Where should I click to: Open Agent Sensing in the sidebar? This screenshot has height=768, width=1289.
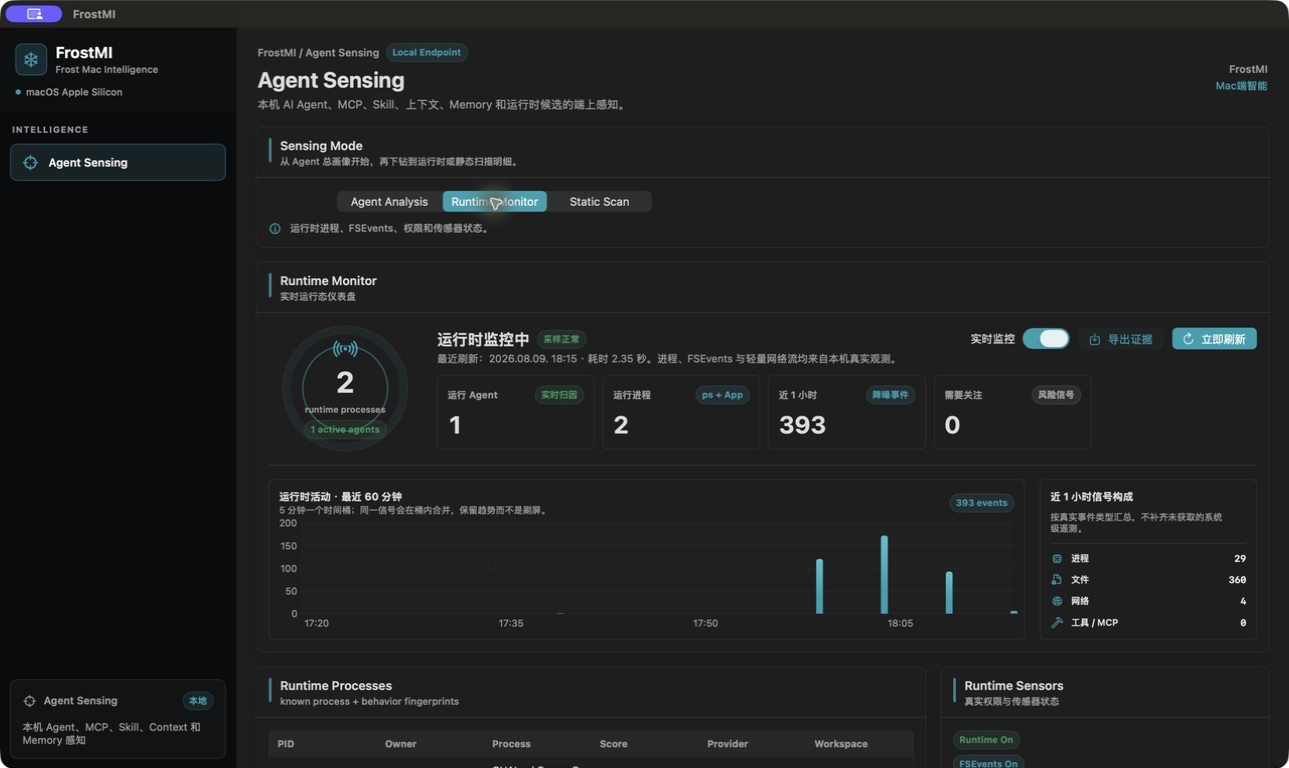[x=118, y=162]
